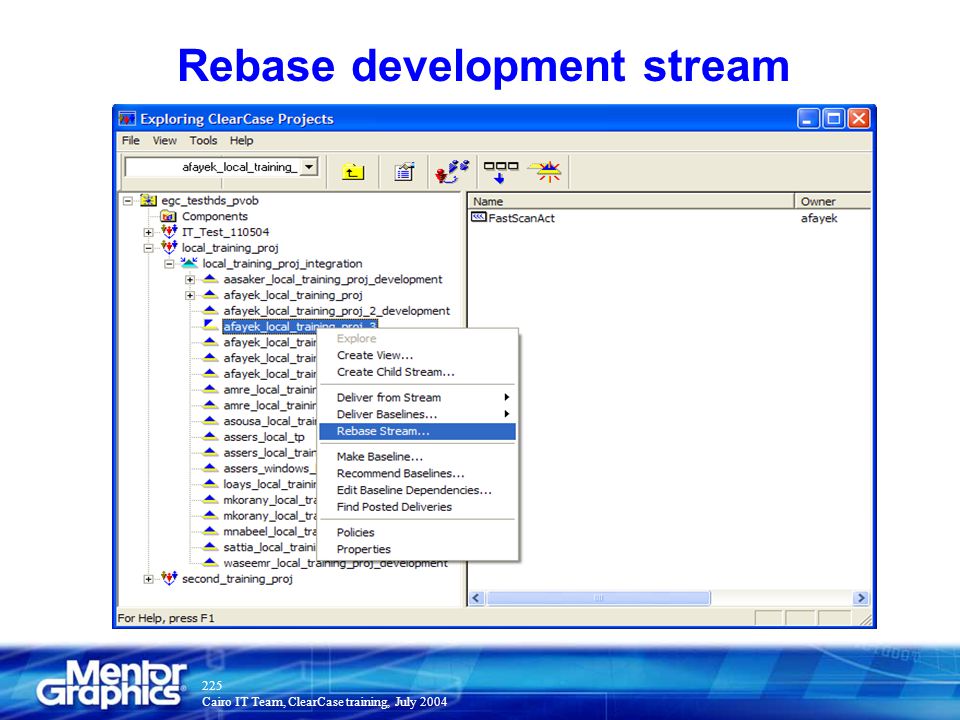
Task: Select the Components tree label
Action: (x=214, y=216)
